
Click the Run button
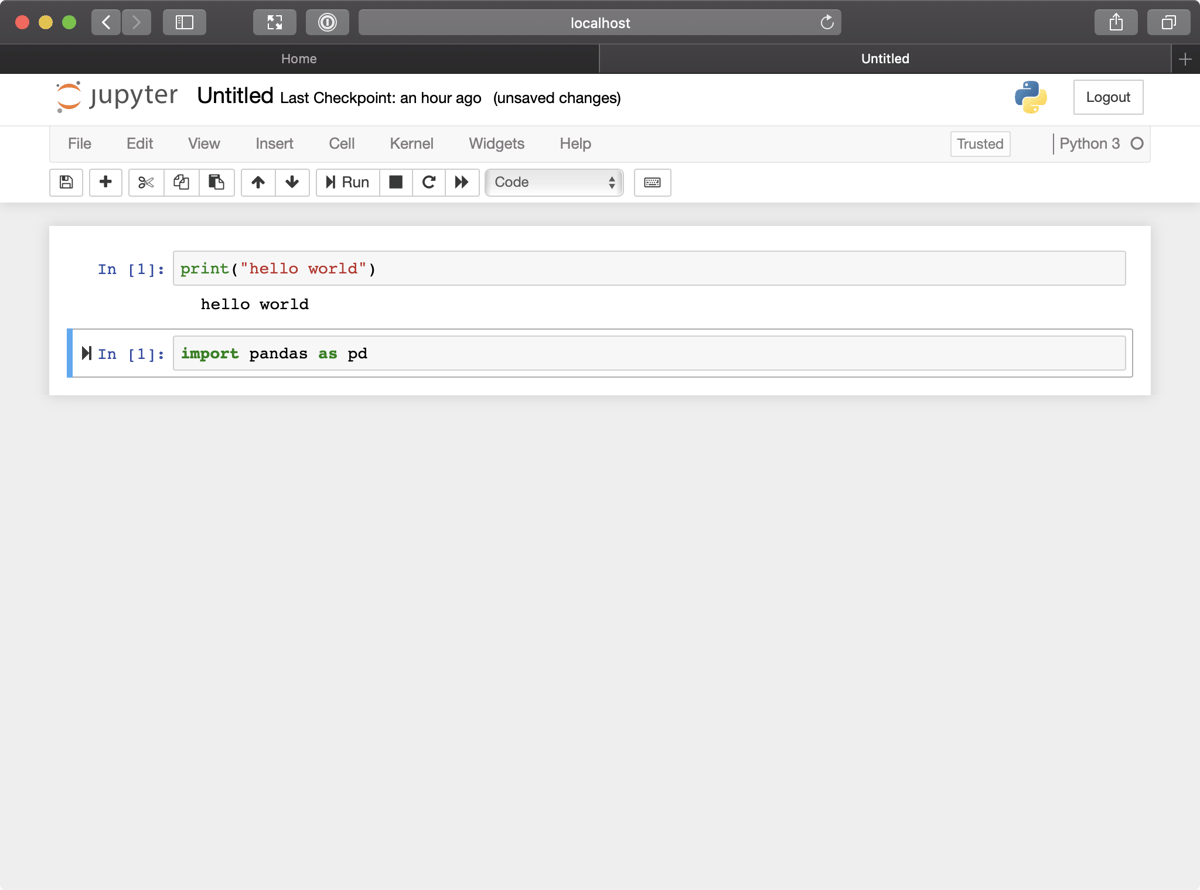[x=347, y=182]
